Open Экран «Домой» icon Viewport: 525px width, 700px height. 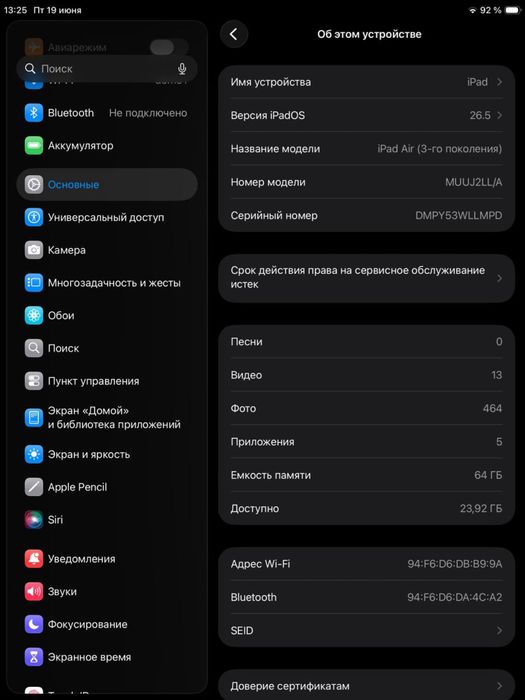point(33,417)
